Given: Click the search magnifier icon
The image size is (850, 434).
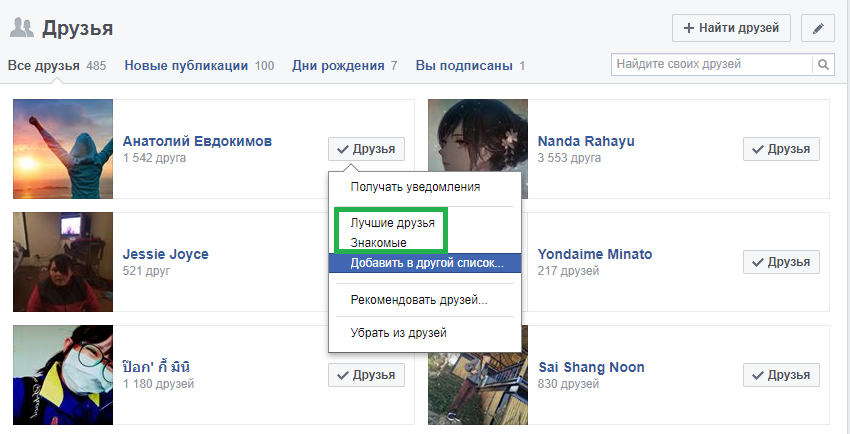Looking at the screenshot, I should [x=824, y=65].
